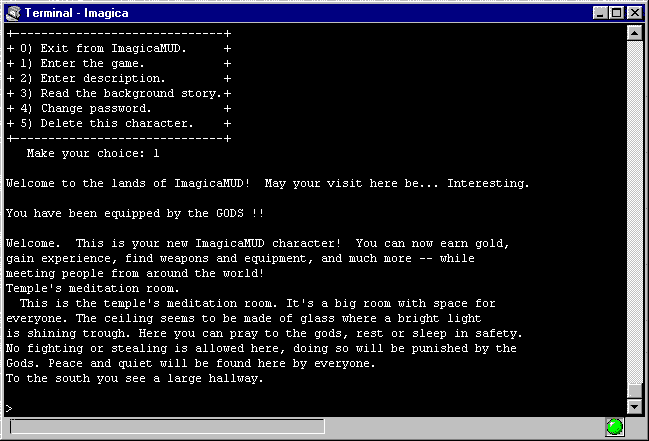Minimize the Terminal - Imagica window
The width and height of the screenshot is (649, 441).
point(600,12)
